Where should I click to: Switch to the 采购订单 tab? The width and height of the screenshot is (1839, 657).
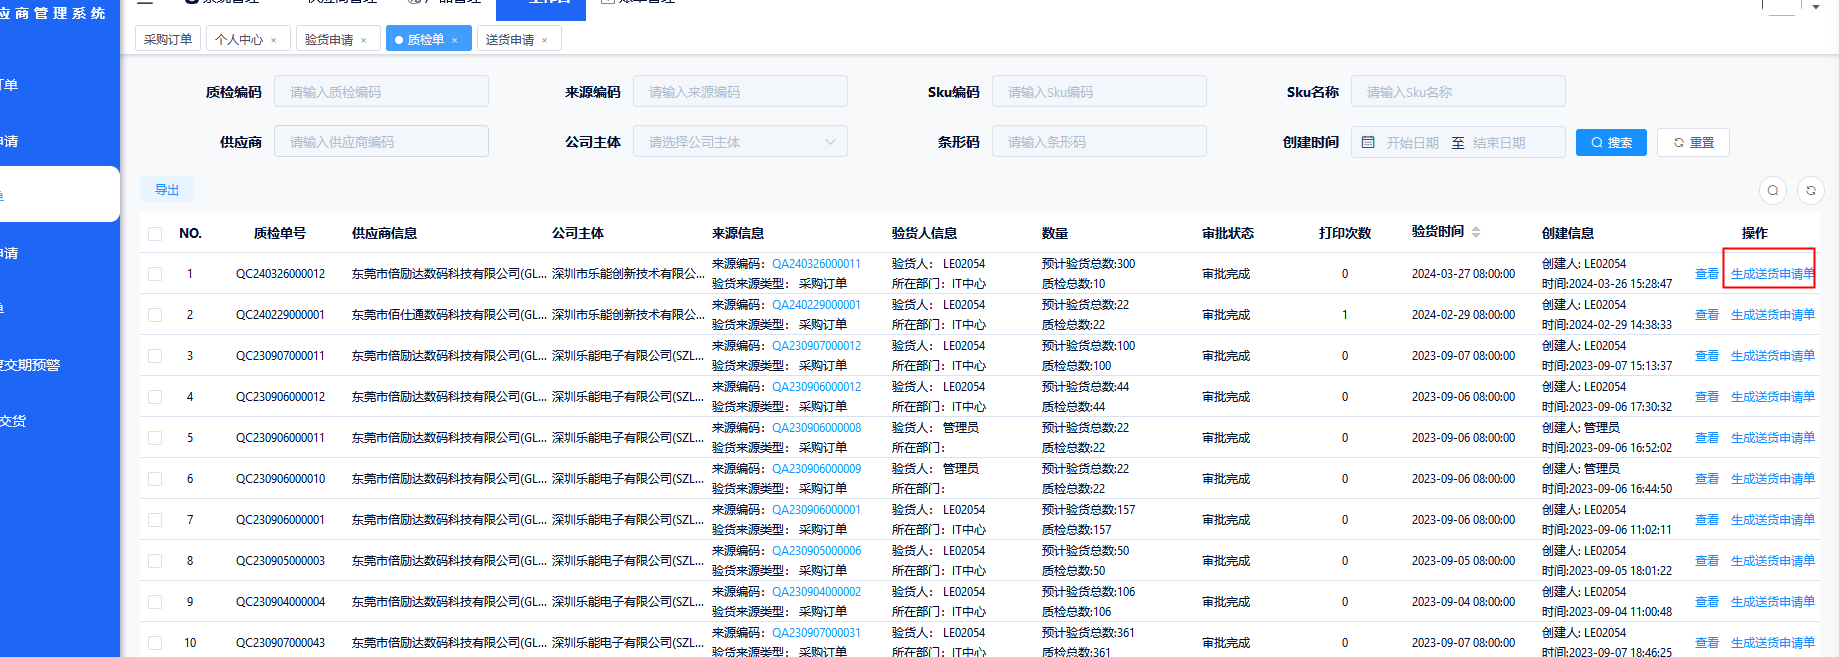click(x=167, y=40)
